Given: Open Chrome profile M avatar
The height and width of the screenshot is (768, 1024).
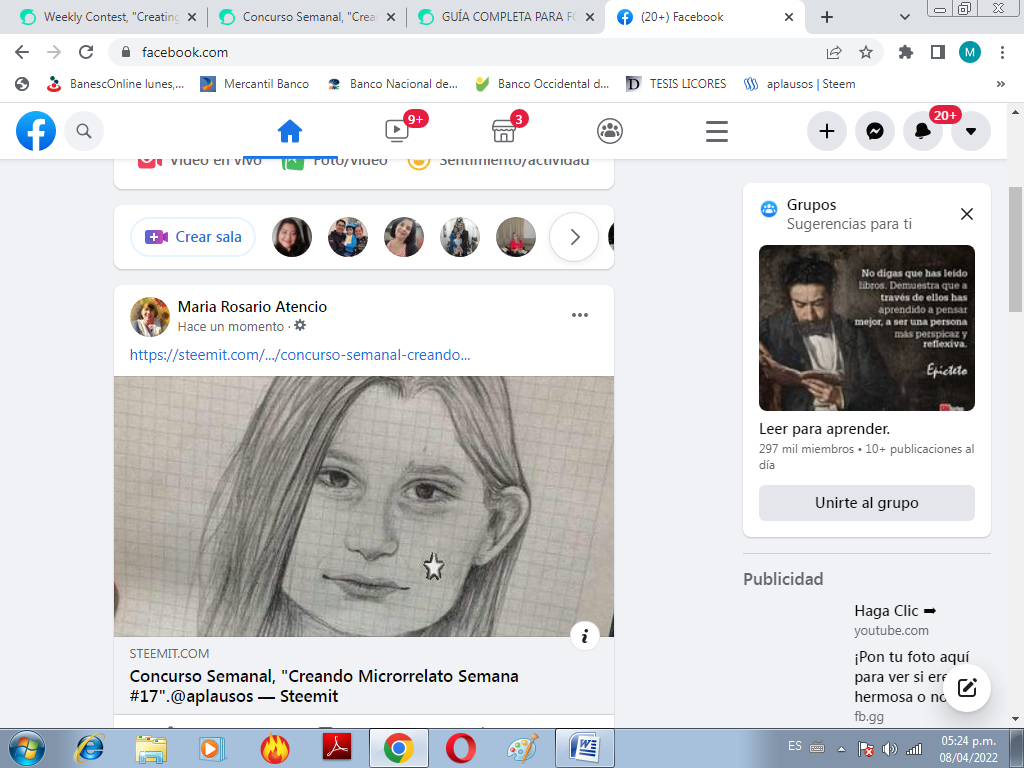Looking at the screenshot, I should [970, 52].
